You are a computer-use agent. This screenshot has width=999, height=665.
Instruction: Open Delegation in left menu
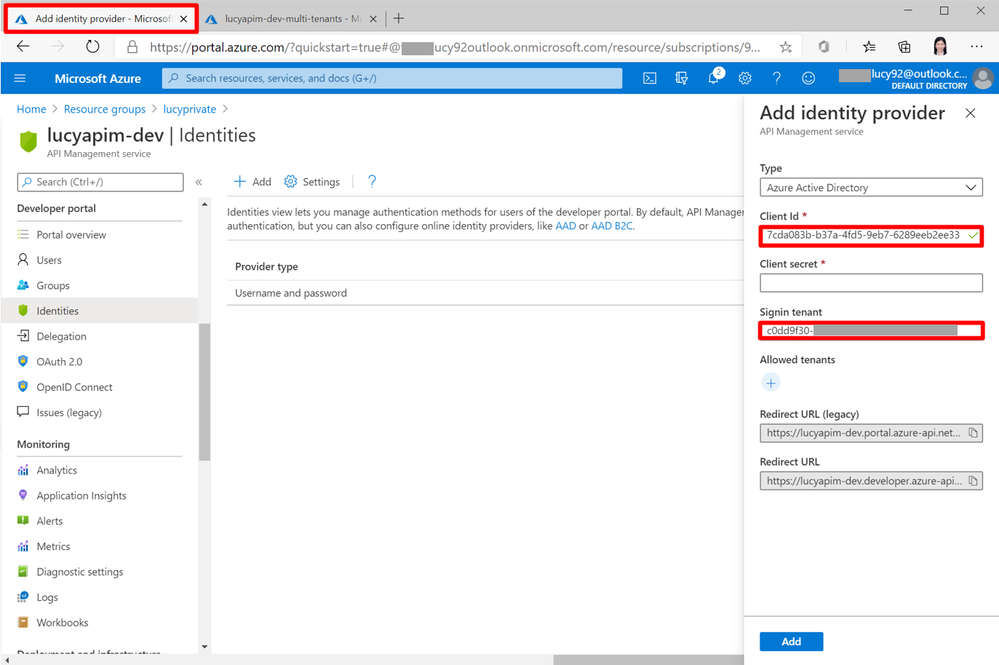pyautogui.click(x=61, y=336)
